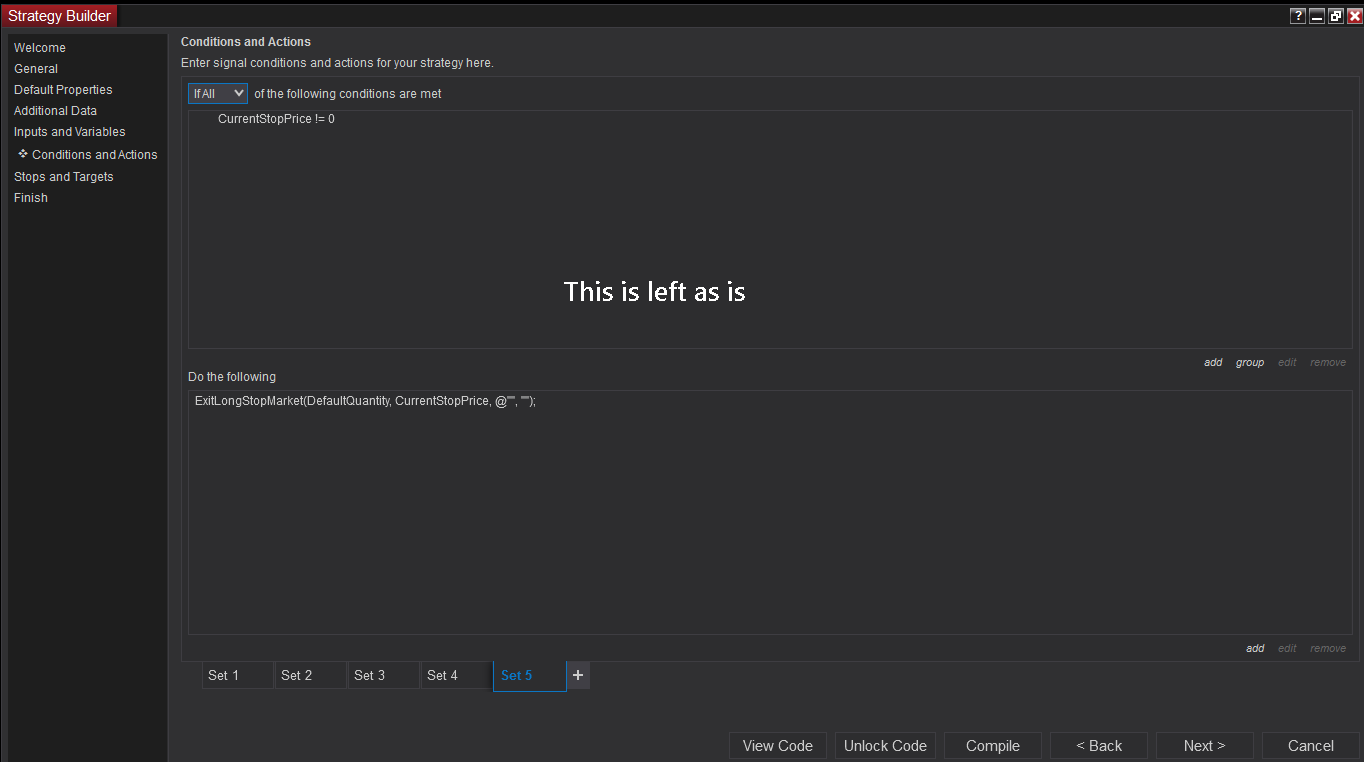Click 'add' link under actions list
Screen dimensions: 1364x762
(x=1255, y=649)
